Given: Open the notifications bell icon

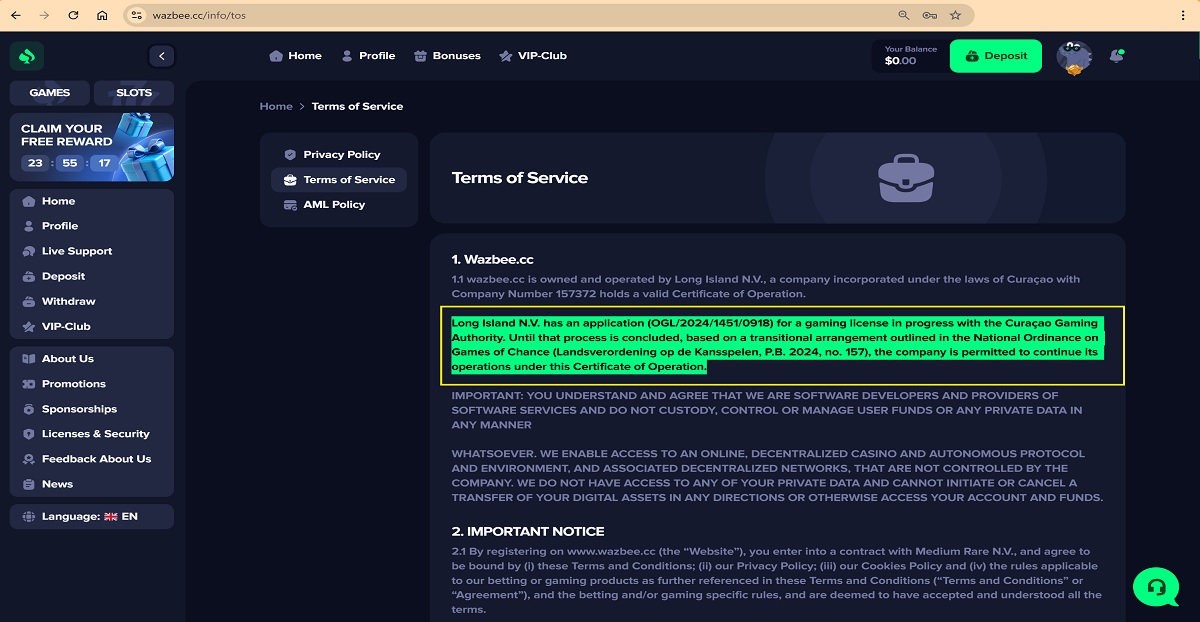Looking at the screenshot, I should point(1116,56).
